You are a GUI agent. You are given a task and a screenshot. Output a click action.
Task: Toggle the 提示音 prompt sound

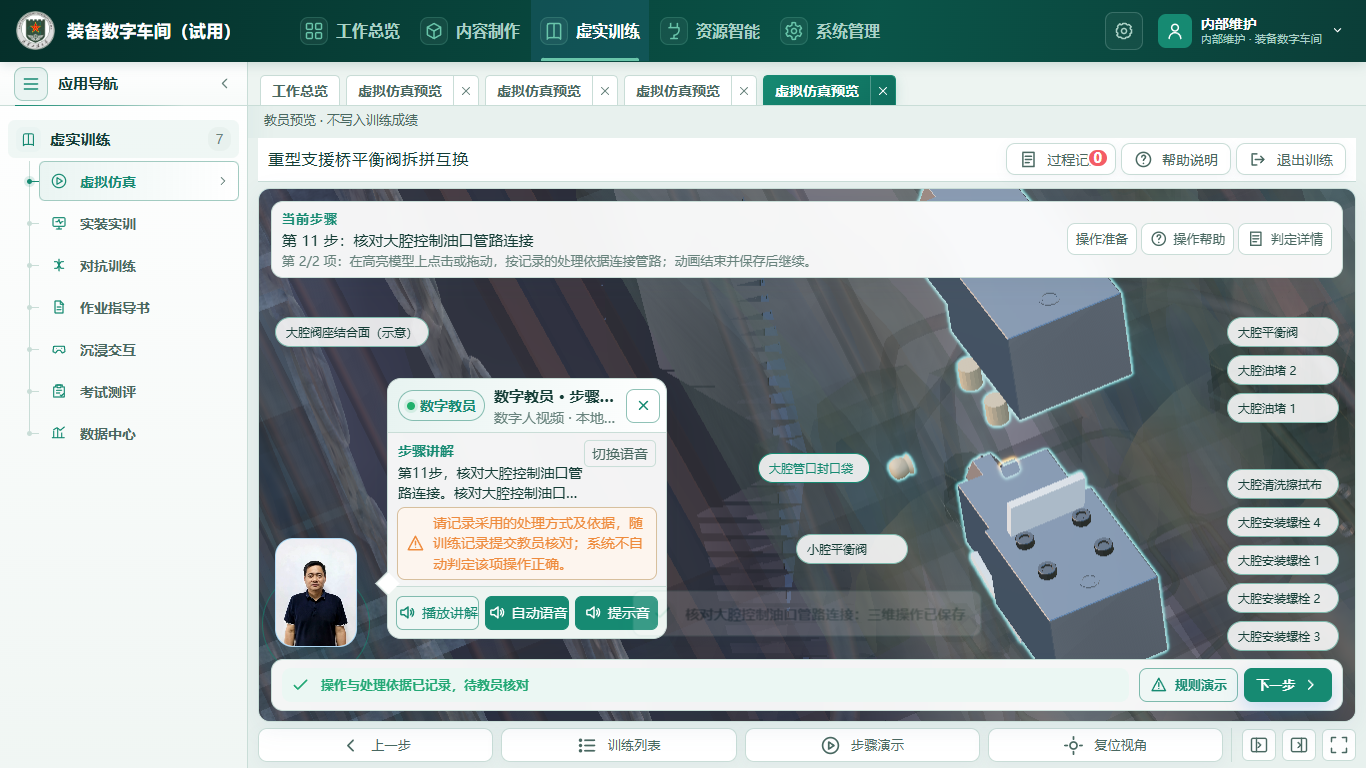(x=617, y=613)
